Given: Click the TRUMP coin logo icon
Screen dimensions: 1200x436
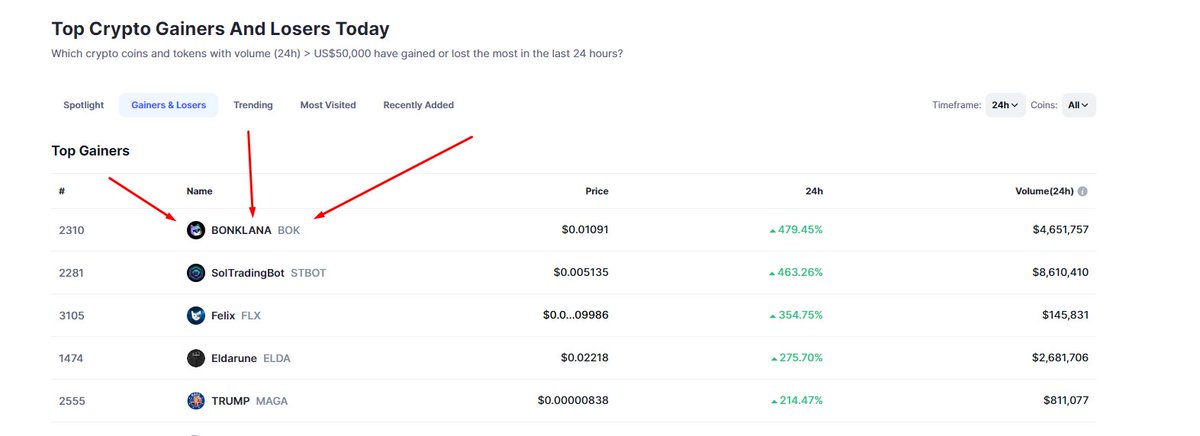Looking at the screenshot, I should click(x=196, y=401).
